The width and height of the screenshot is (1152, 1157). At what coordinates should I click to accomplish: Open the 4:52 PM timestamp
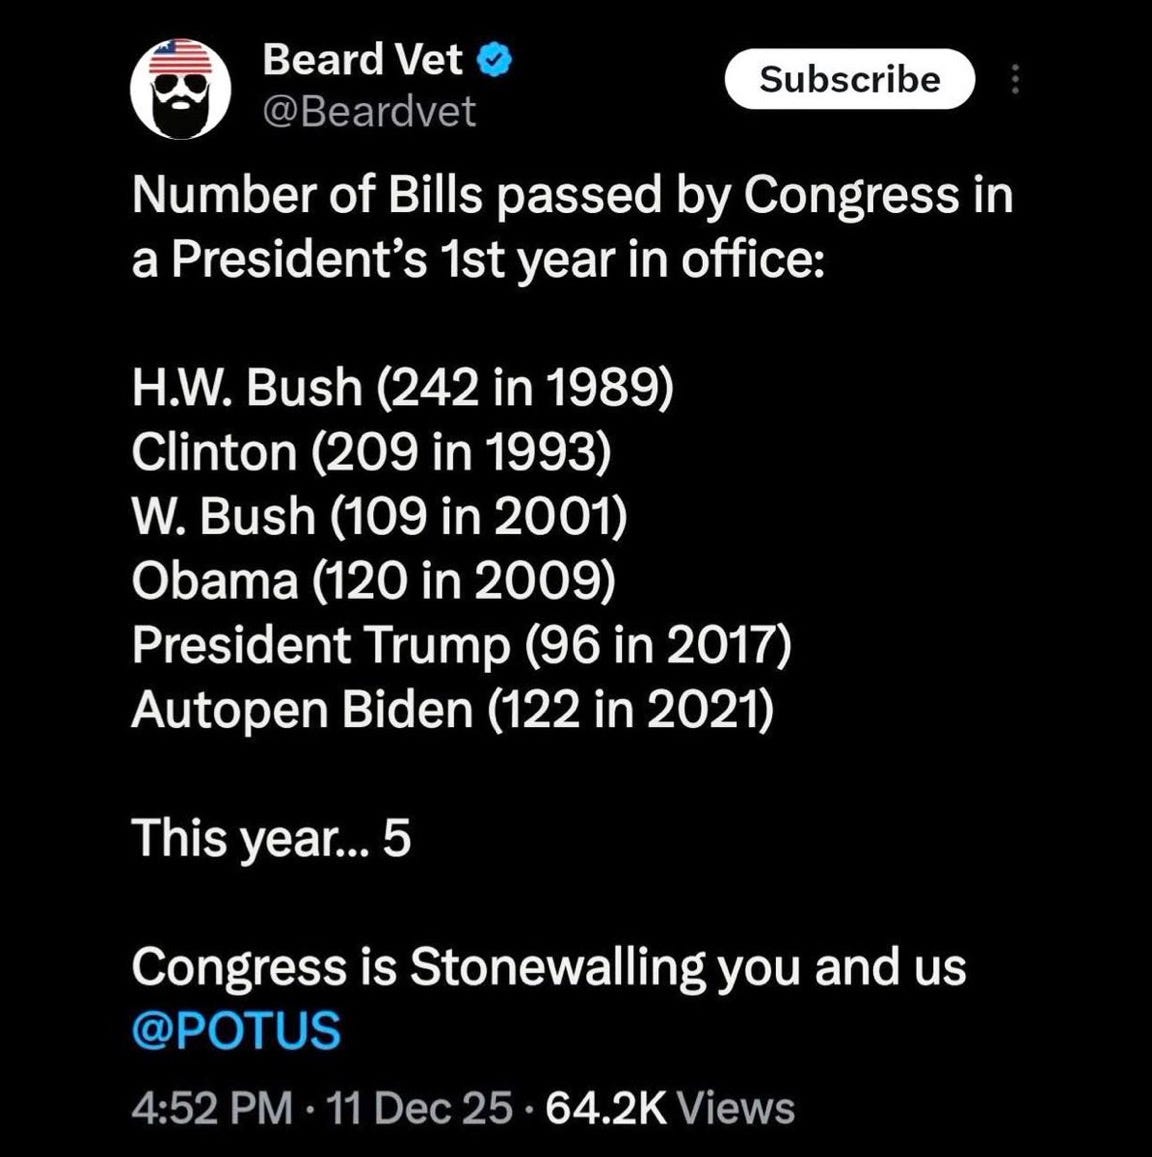[x=213, y=1108]
